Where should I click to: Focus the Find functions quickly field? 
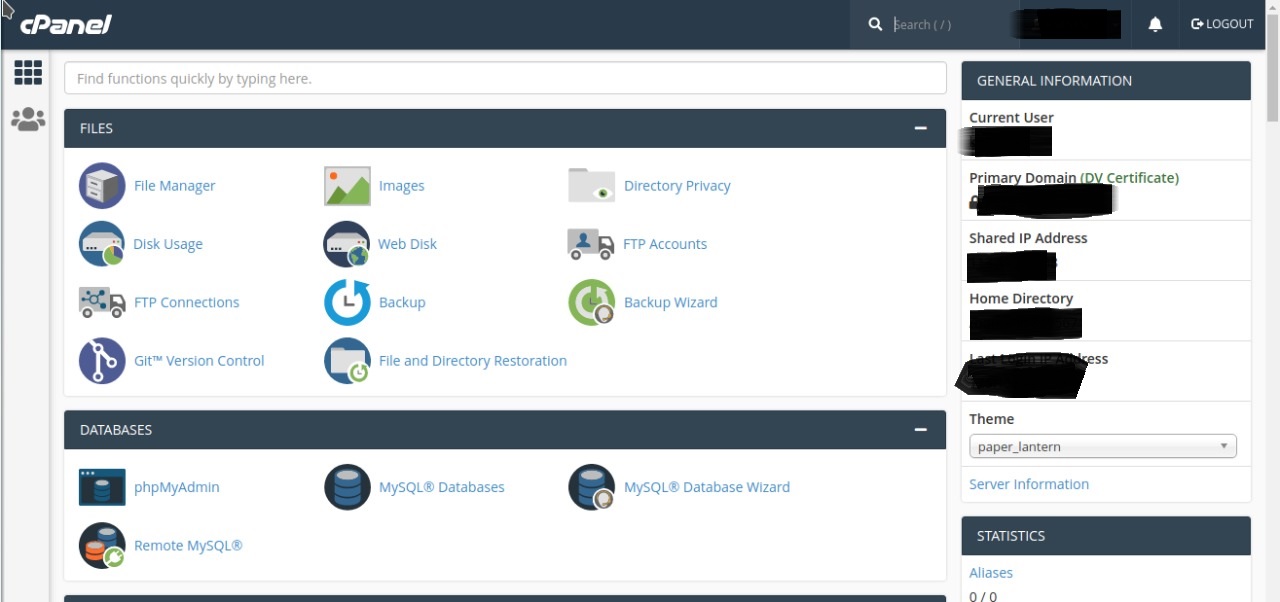(505, 78)
